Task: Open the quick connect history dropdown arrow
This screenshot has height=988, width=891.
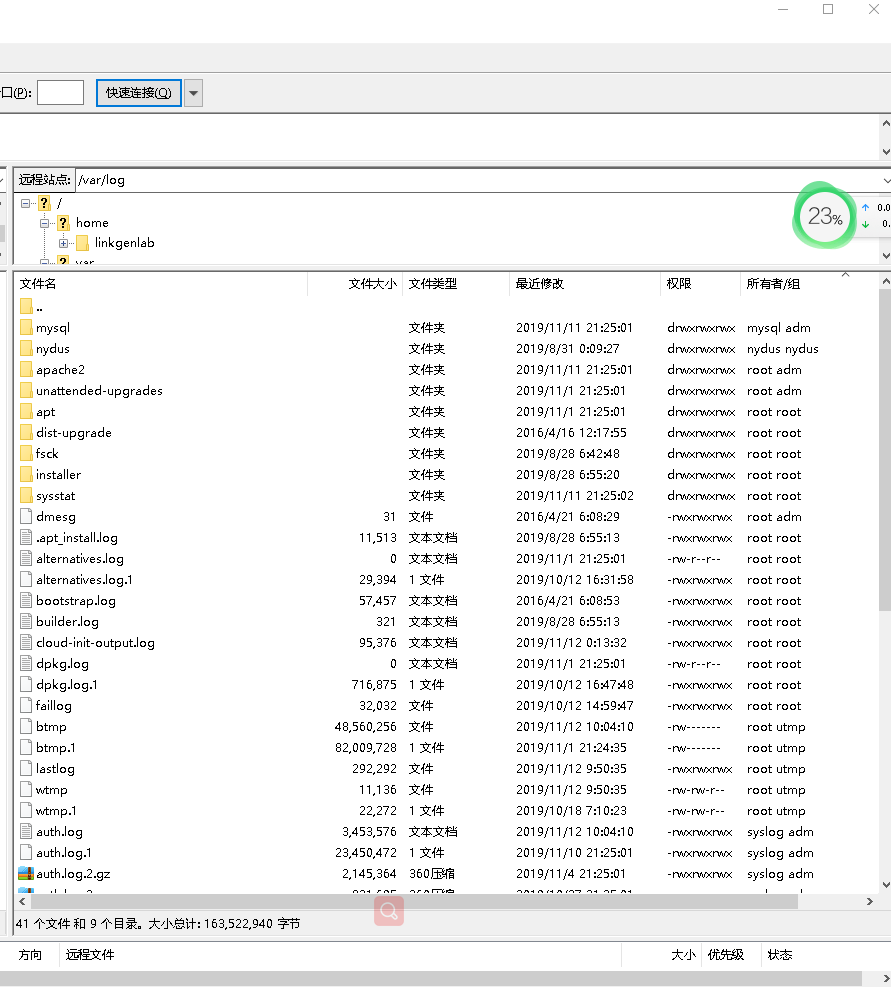Action: pyautogui.click(x=193, y=93)
